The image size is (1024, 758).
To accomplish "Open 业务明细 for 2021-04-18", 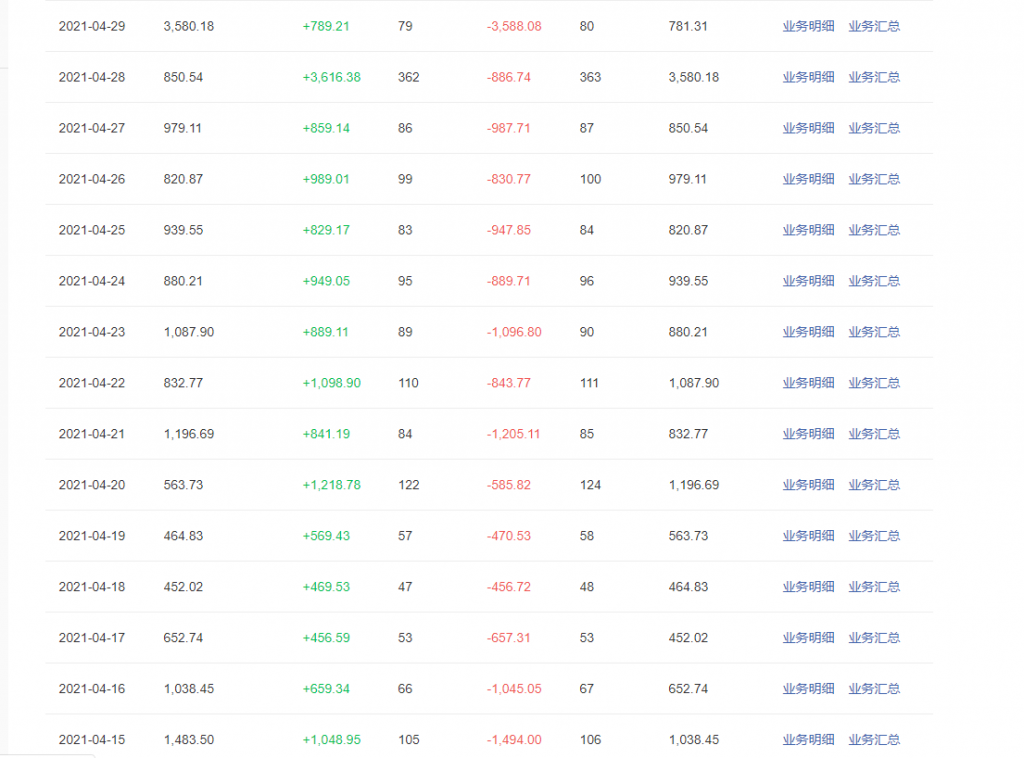I will tap(808, 587).
